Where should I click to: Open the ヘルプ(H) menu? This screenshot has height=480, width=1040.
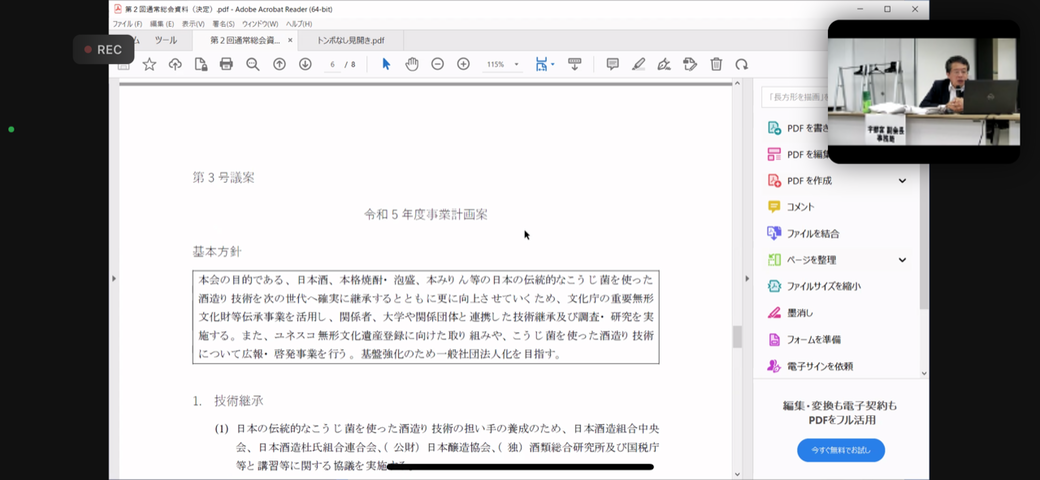click(299, 24)
